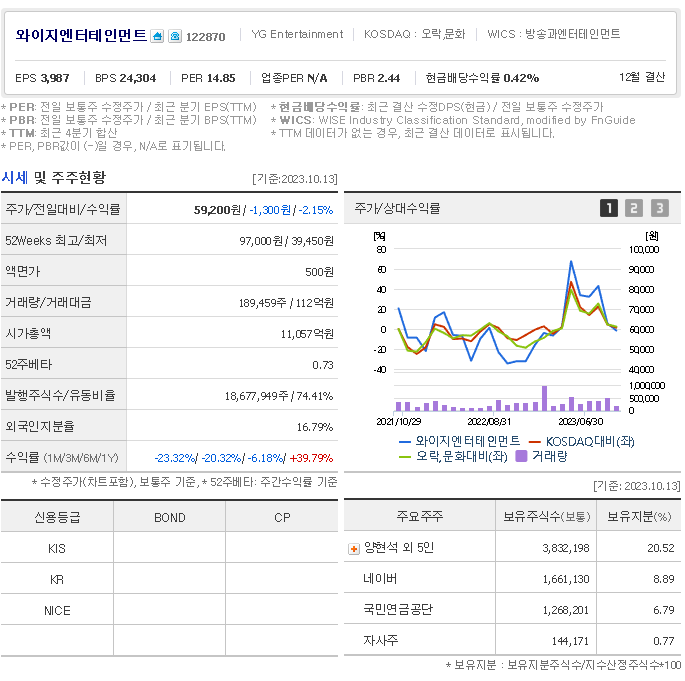Select the 11,057억원 market cap value
Viewport: 685px width, 681px height.
click(x=307, y=334)
